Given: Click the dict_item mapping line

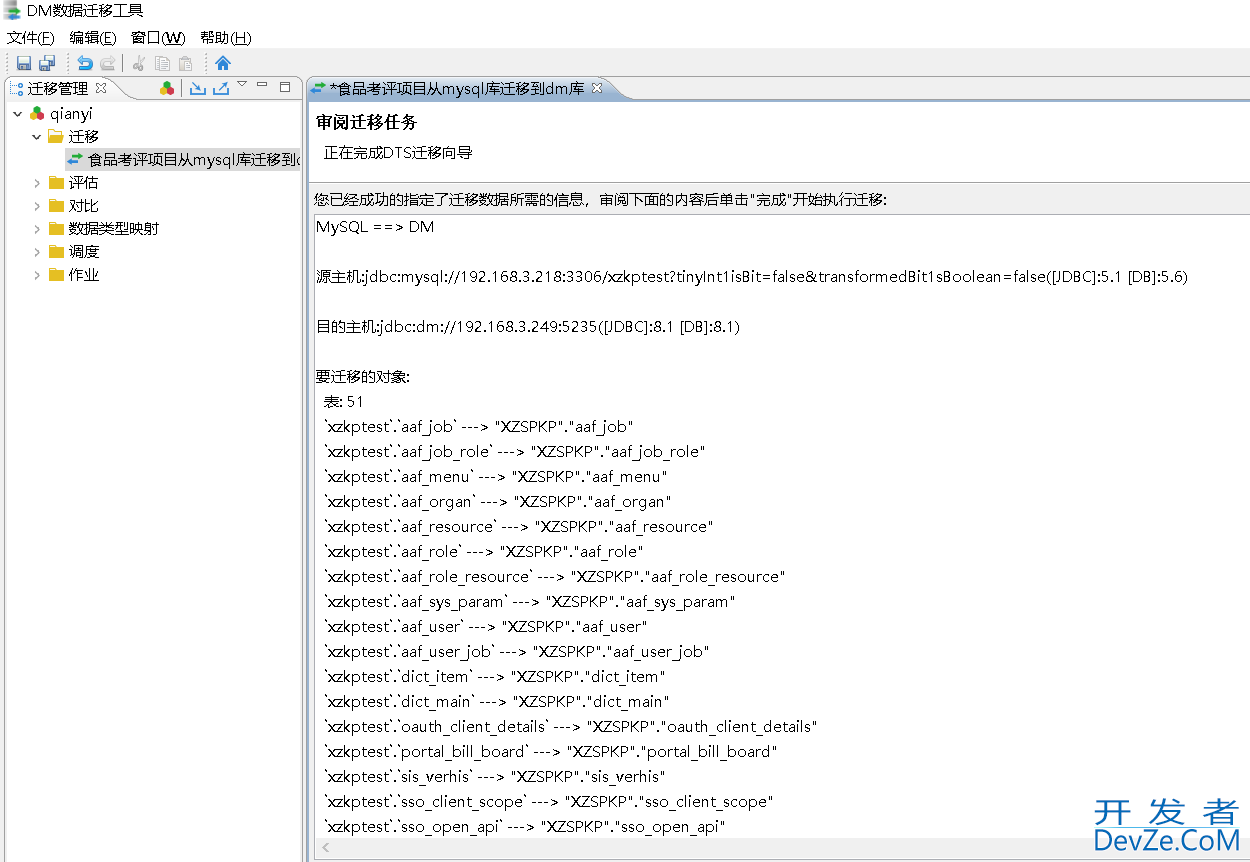Looking at the screenshot, I should click(x=495, y=677).
